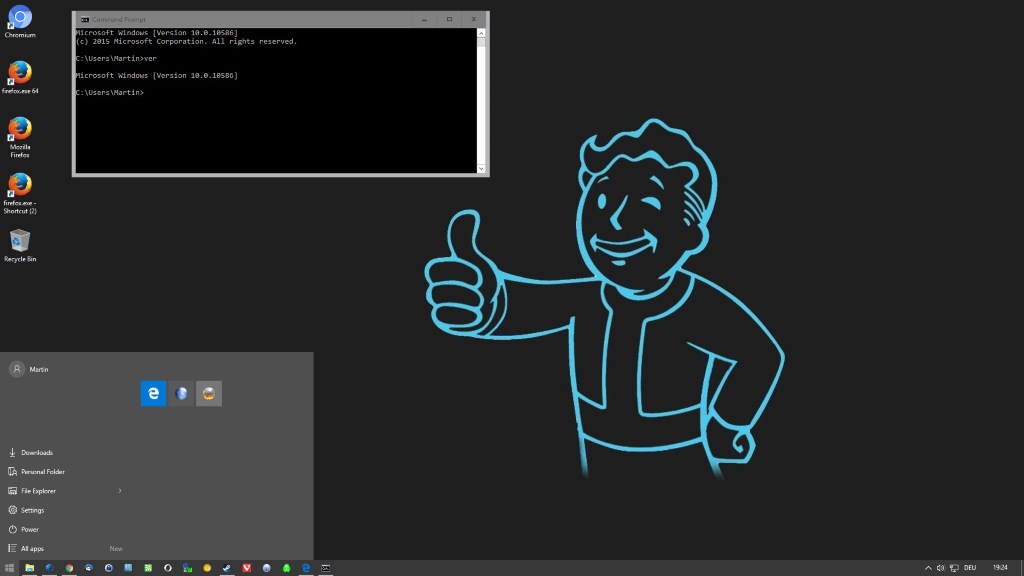
Task: Open the orange round icon on taskbar
Action: pyautogui.click(x=207, y=568)
